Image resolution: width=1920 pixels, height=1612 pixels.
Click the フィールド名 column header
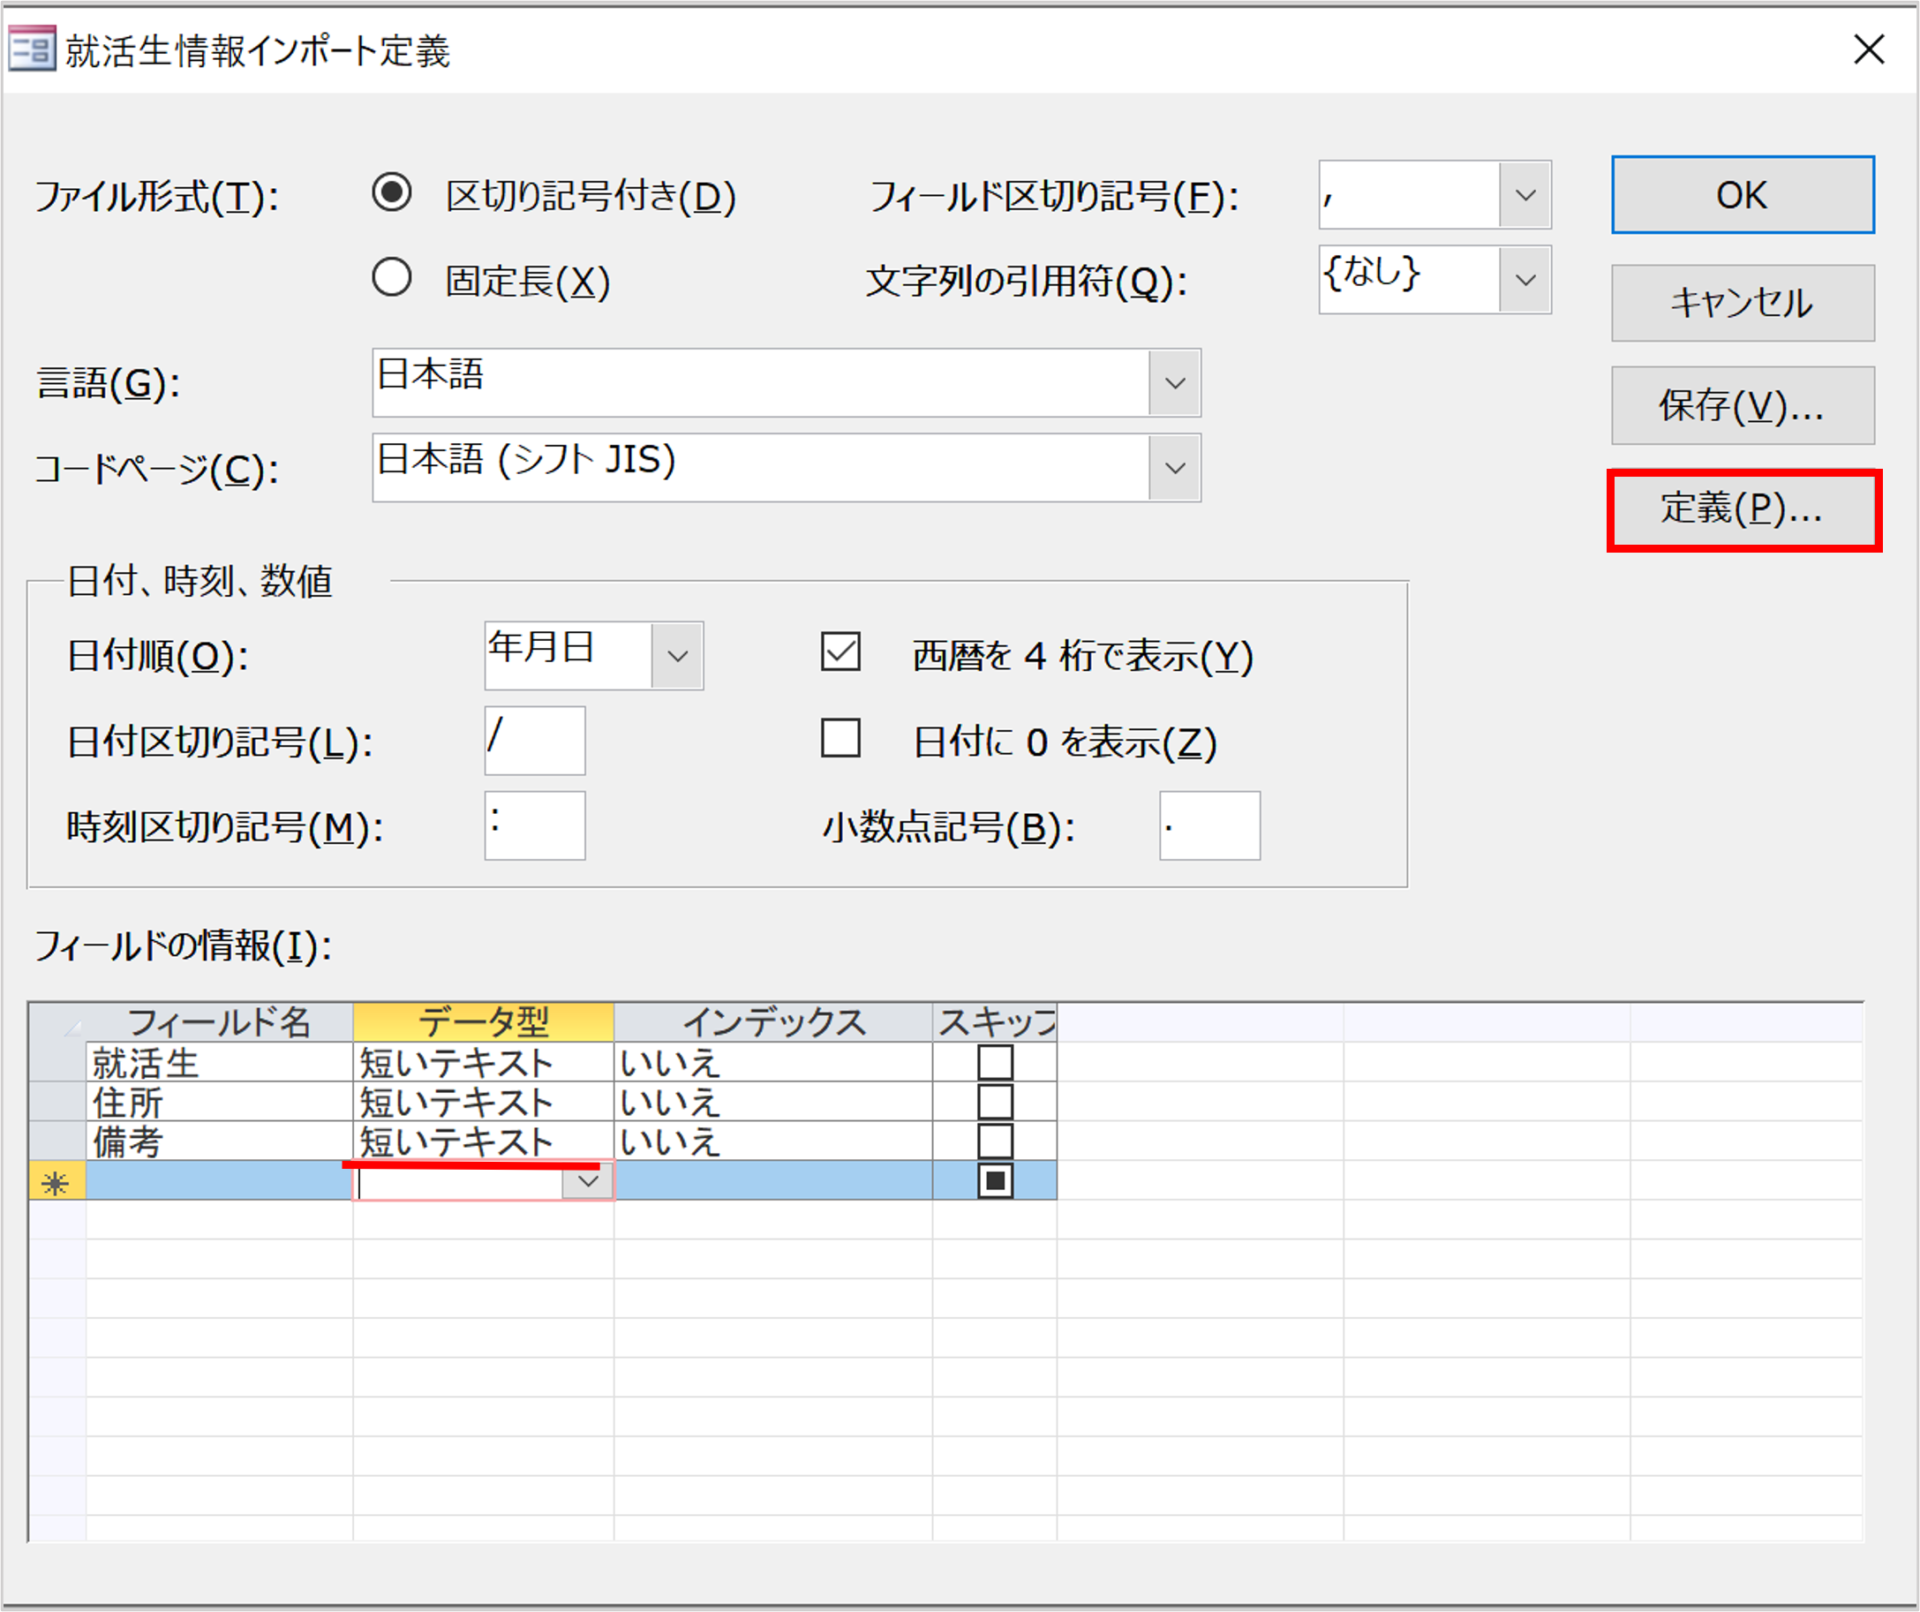point(219,1022)
